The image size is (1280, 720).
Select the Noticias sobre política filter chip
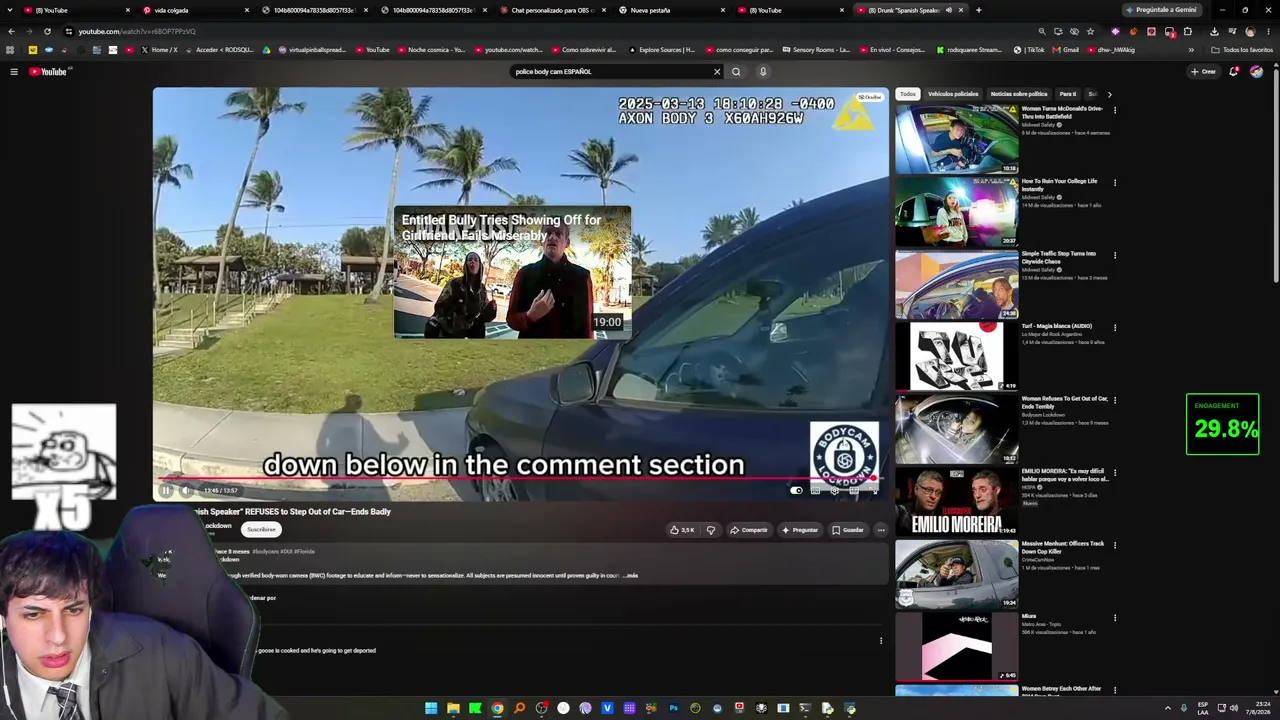pyautogui.click(x=1019, y=94)
